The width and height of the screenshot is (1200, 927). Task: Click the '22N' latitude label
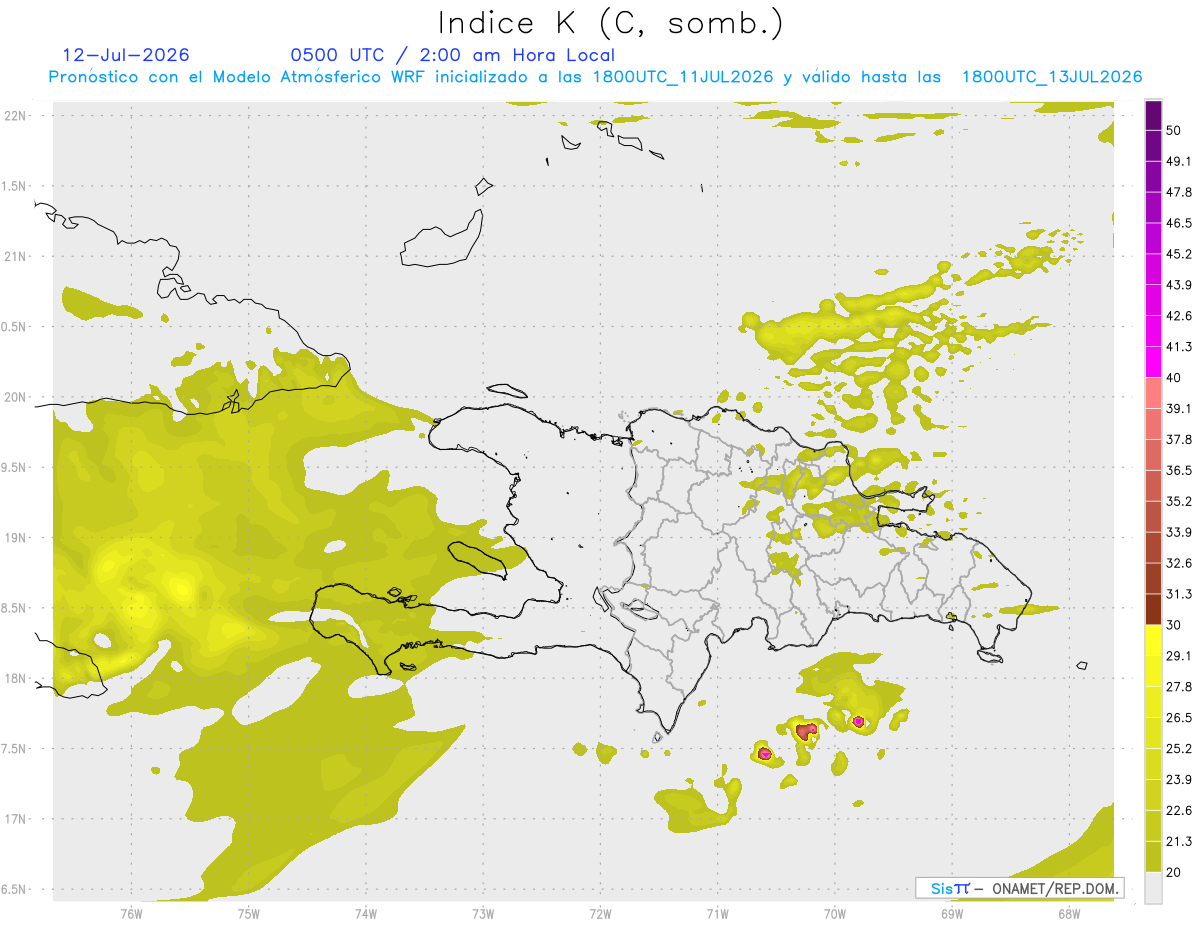tap(17, 116)
